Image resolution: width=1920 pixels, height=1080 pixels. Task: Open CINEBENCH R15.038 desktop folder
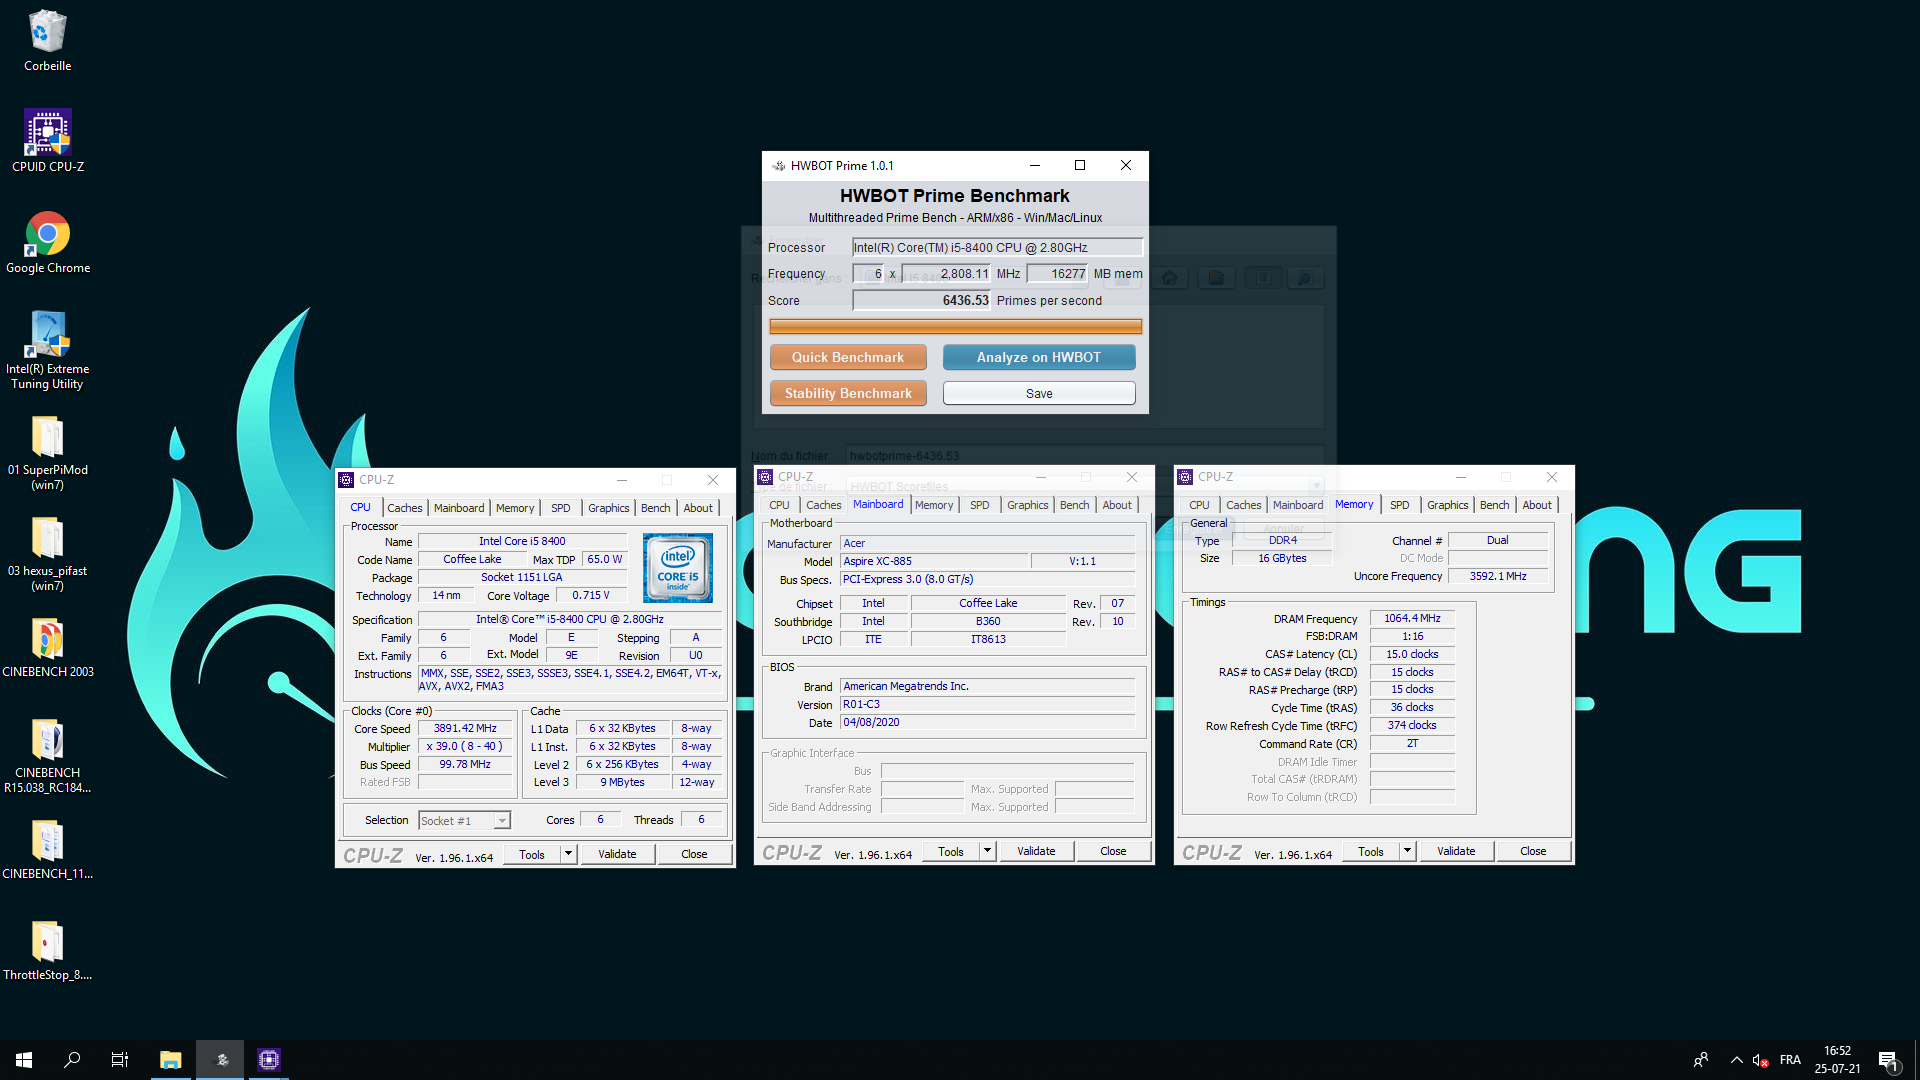(47, 756)
